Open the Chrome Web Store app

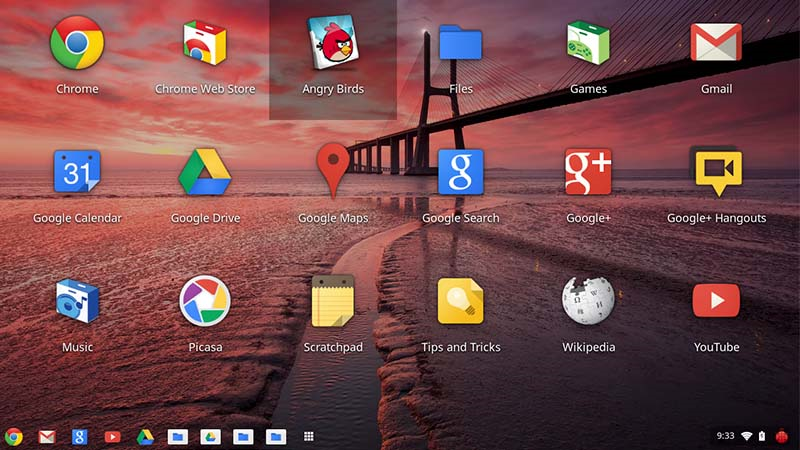[205, 43]
